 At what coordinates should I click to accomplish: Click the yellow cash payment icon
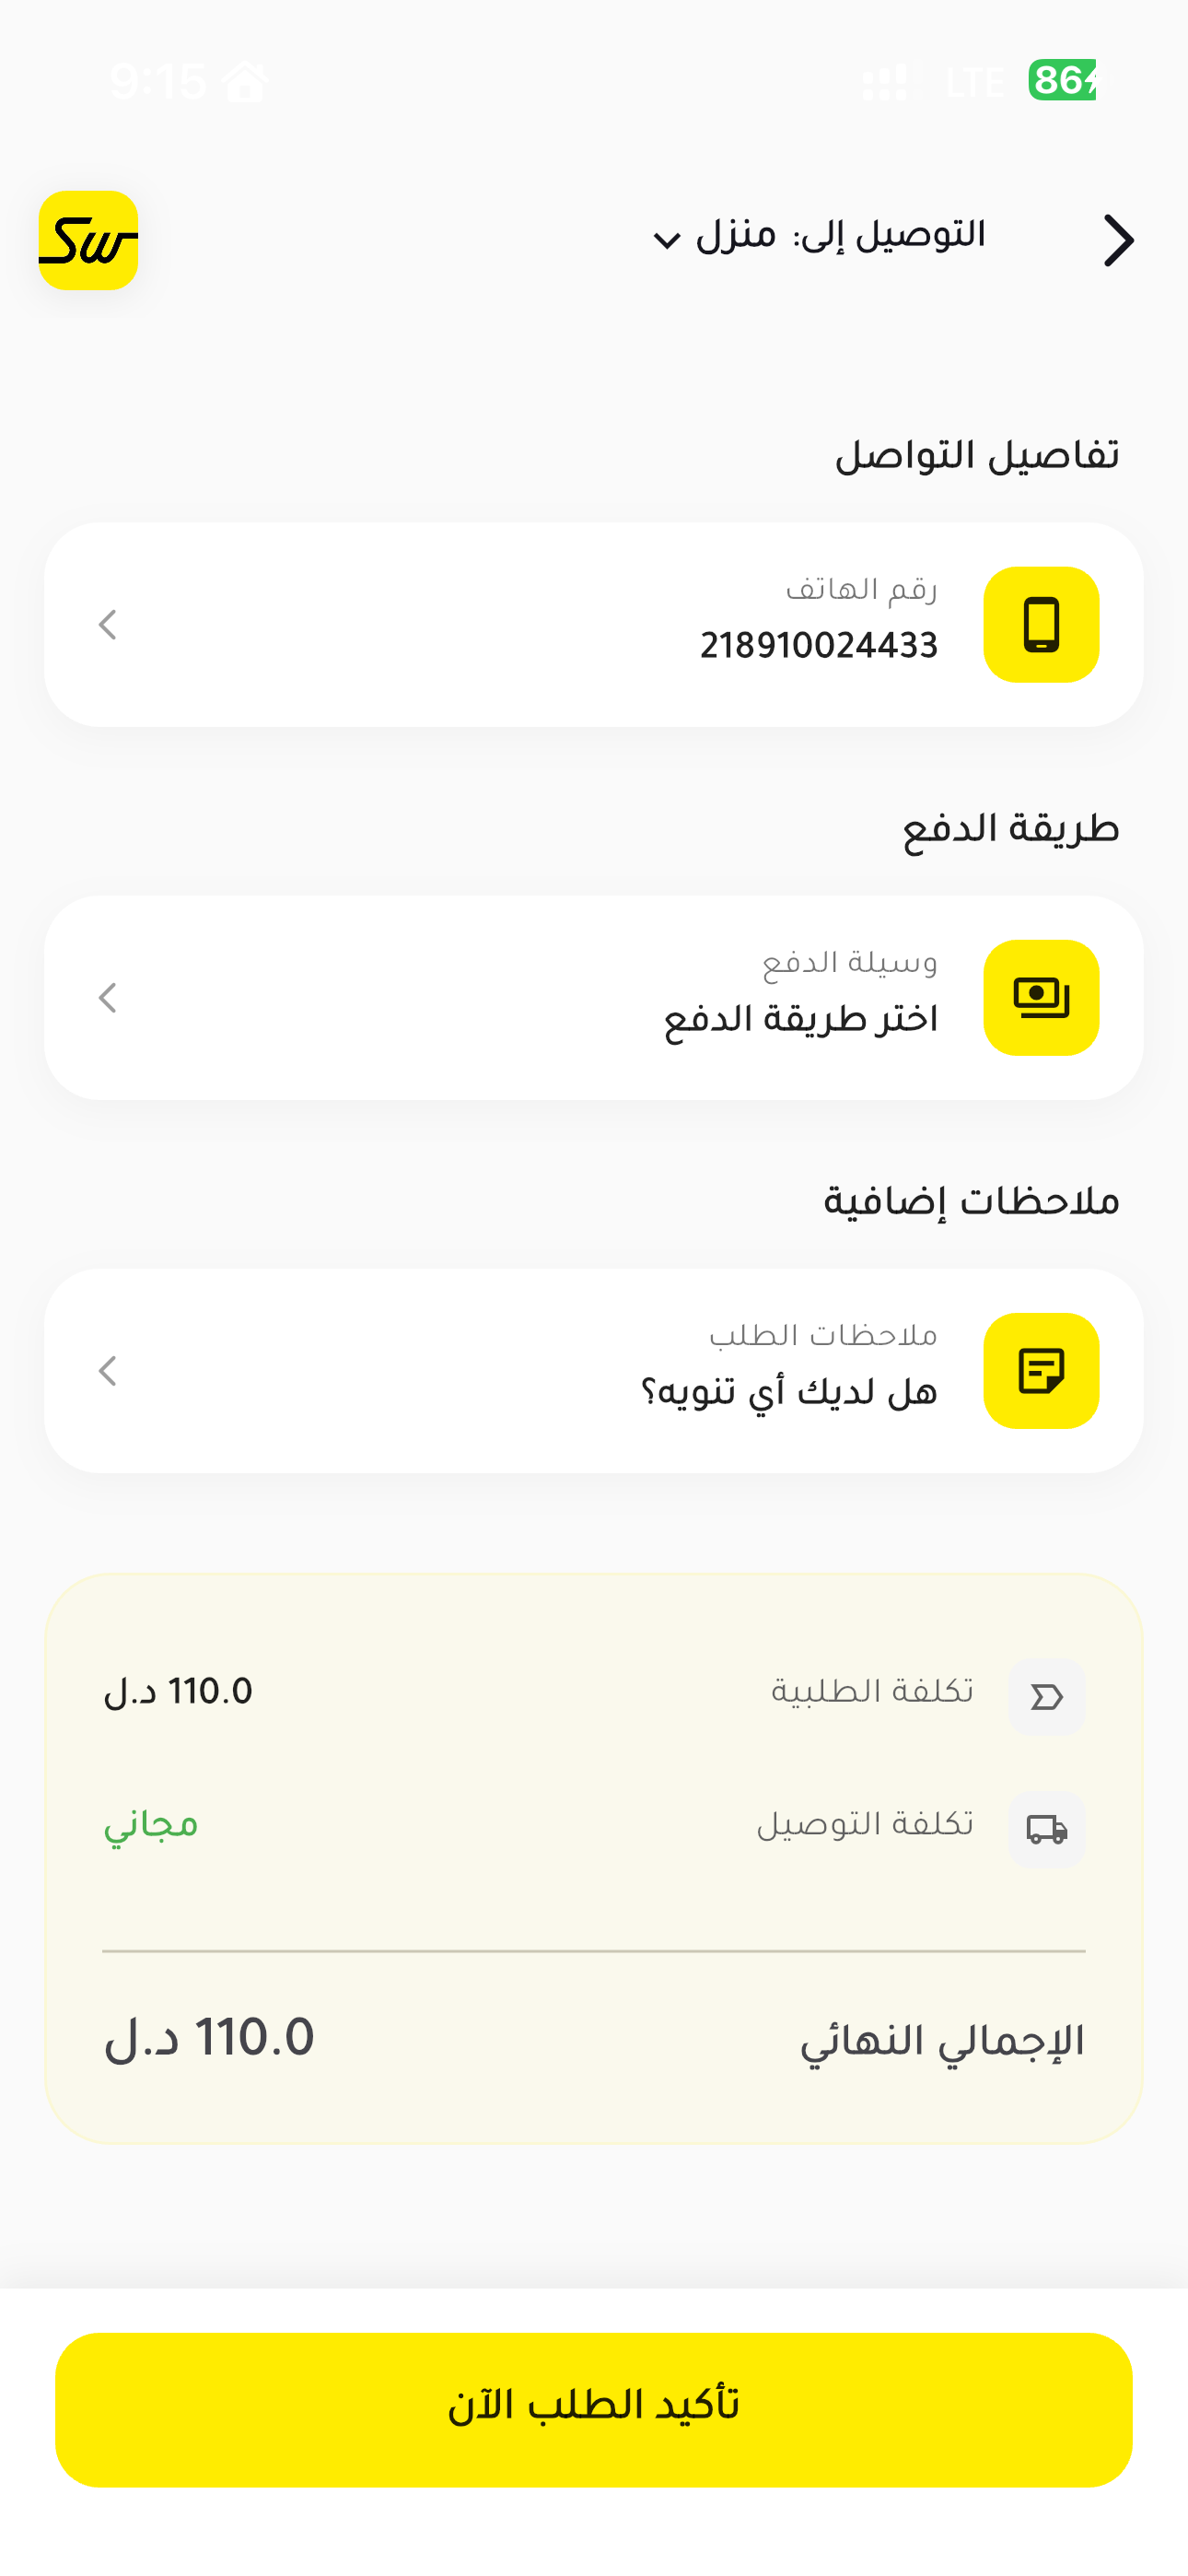tap(1041, 998)
